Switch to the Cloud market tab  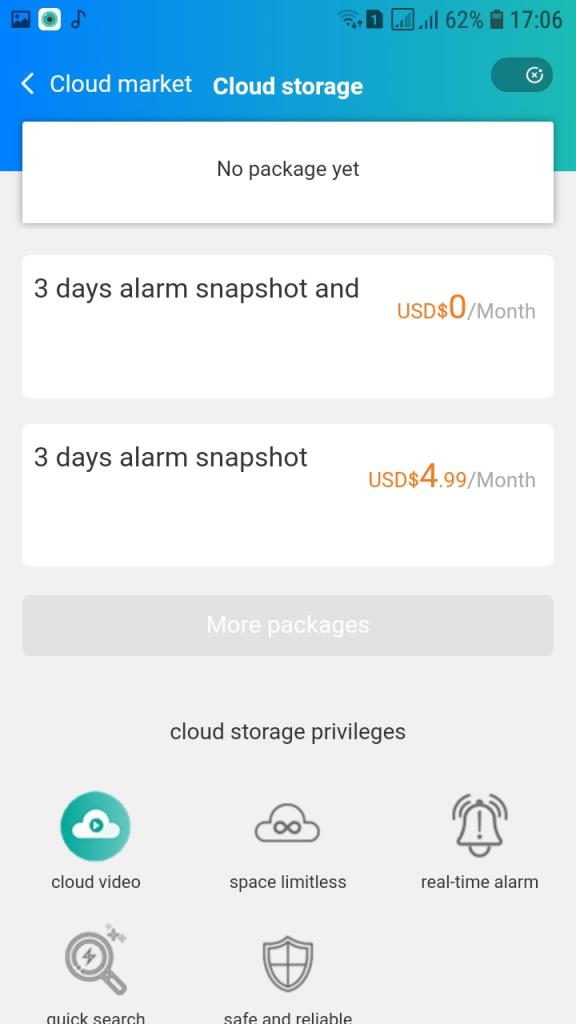121,84
